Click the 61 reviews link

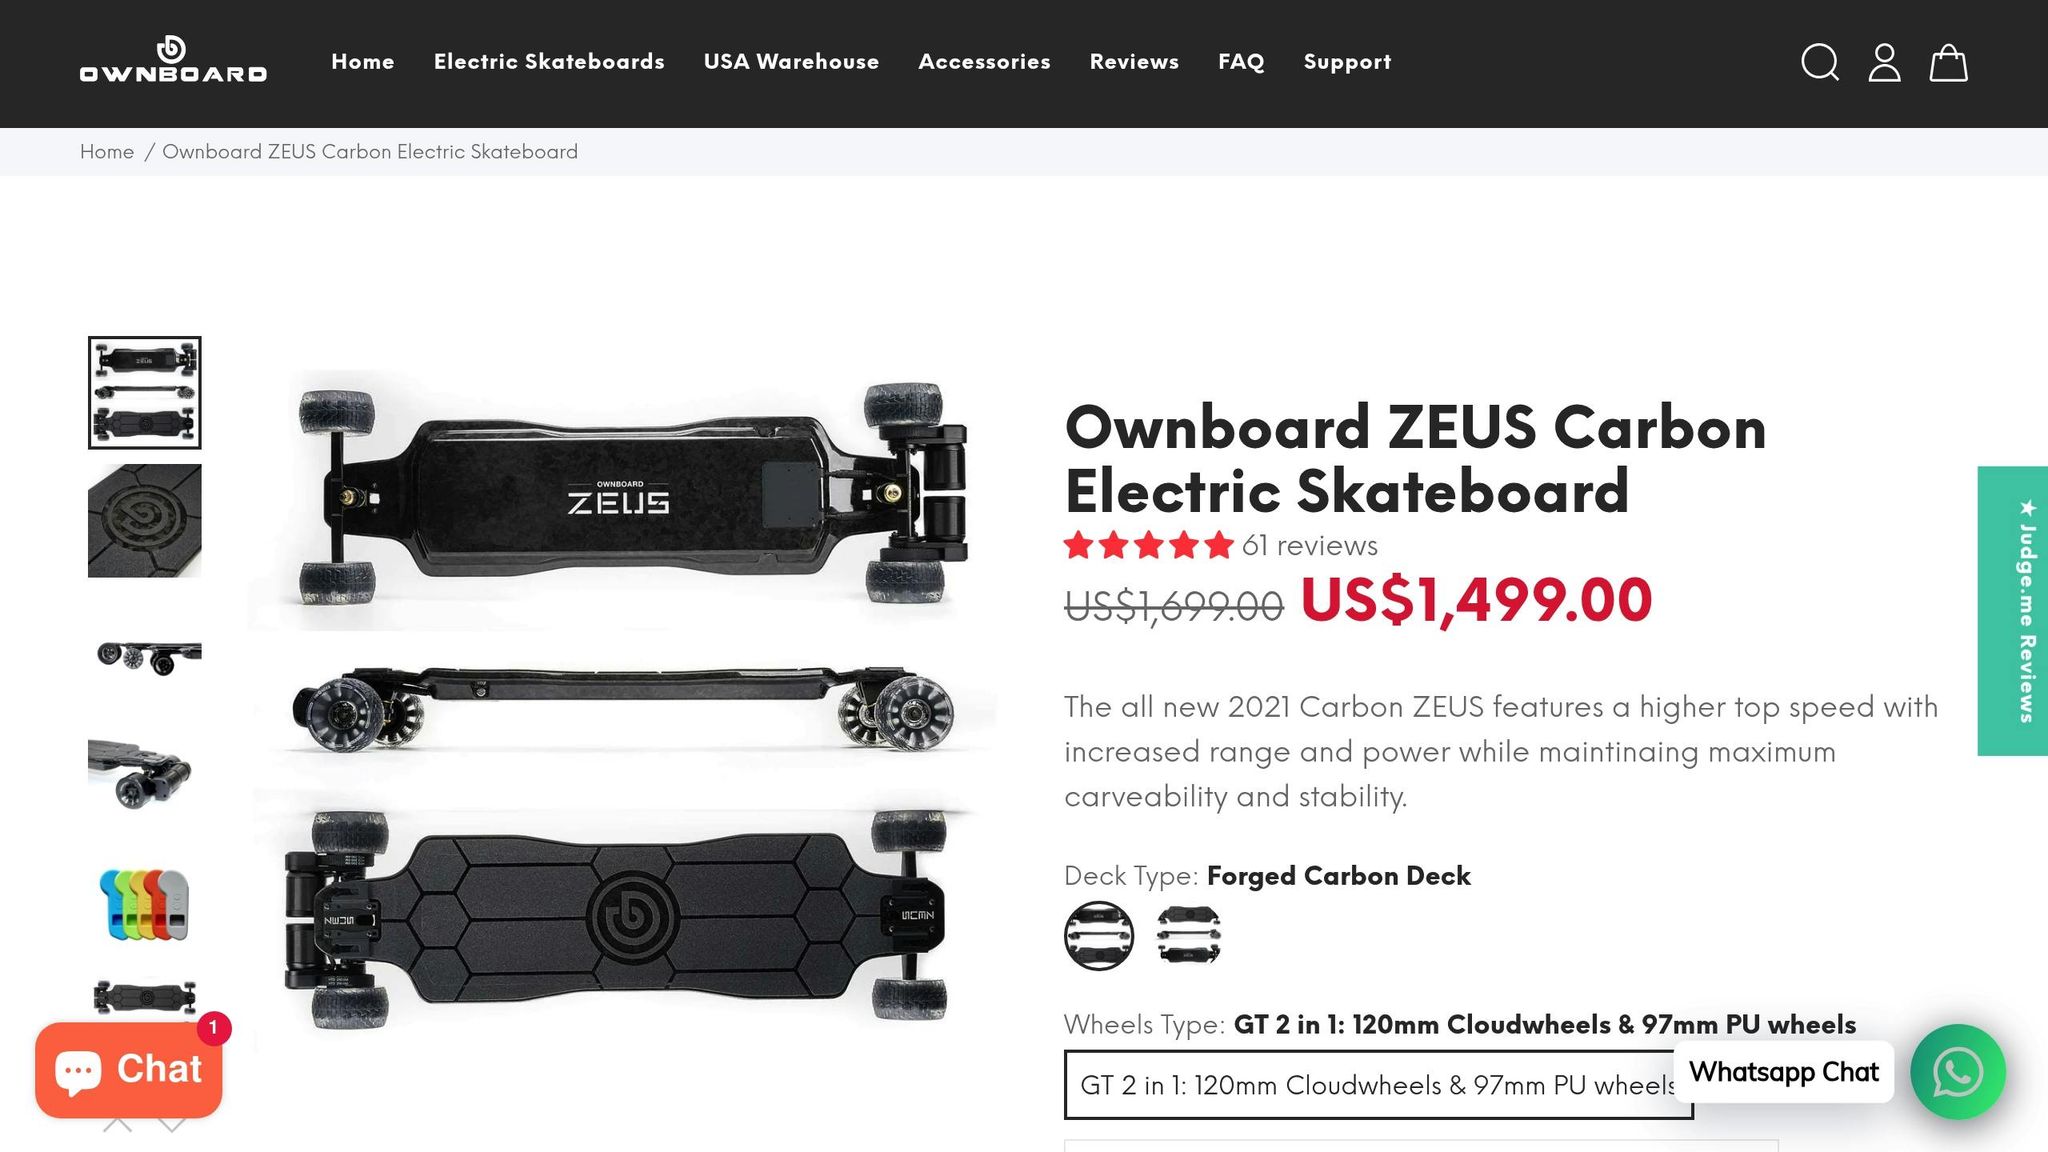[x=1309, y=546]
